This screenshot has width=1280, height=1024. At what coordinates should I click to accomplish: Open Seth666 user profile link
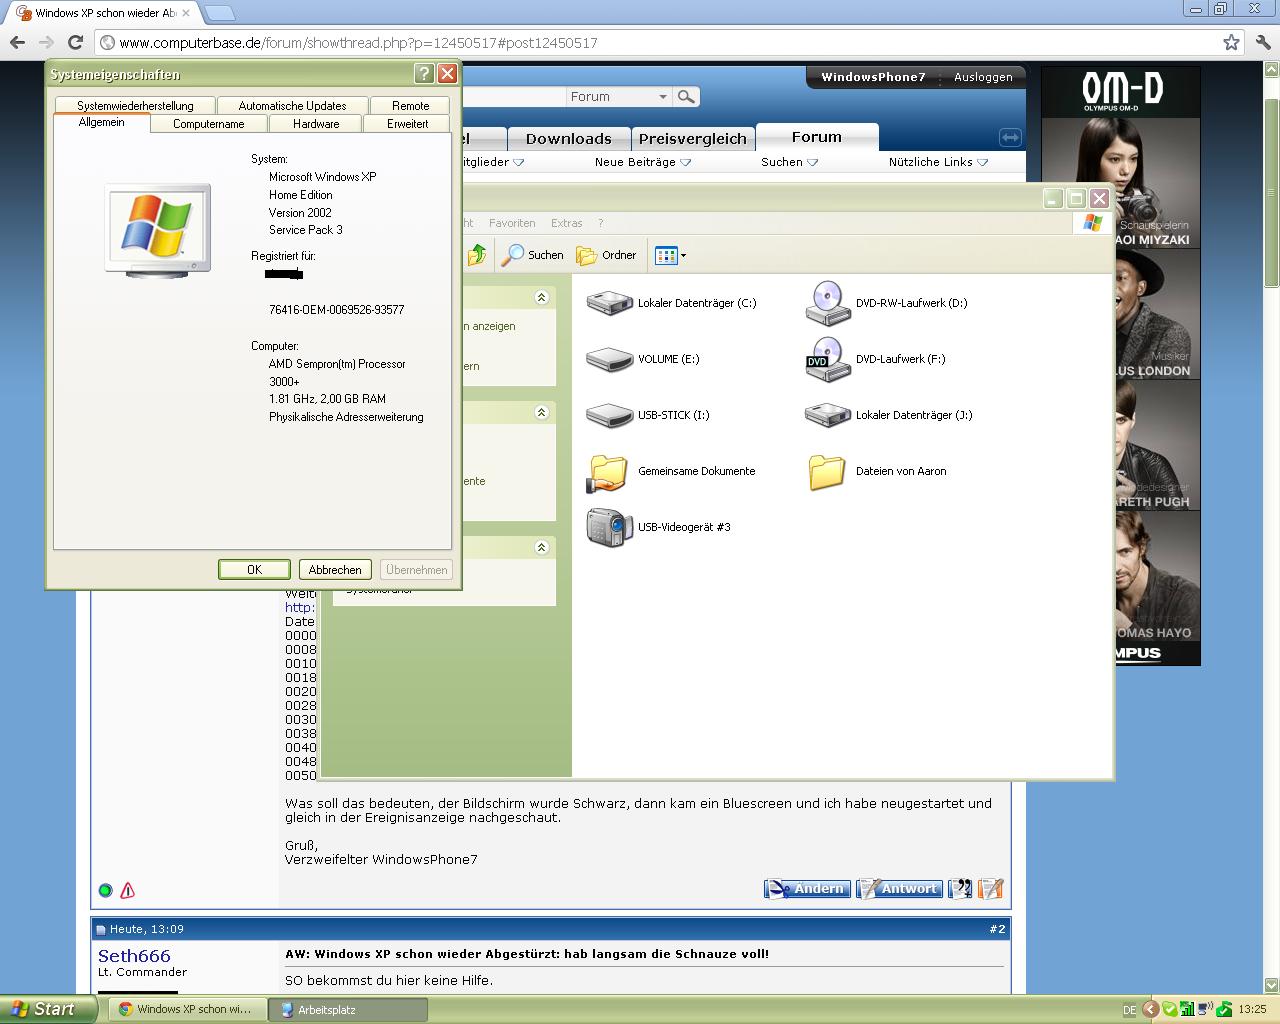click(x=134, y=956)
